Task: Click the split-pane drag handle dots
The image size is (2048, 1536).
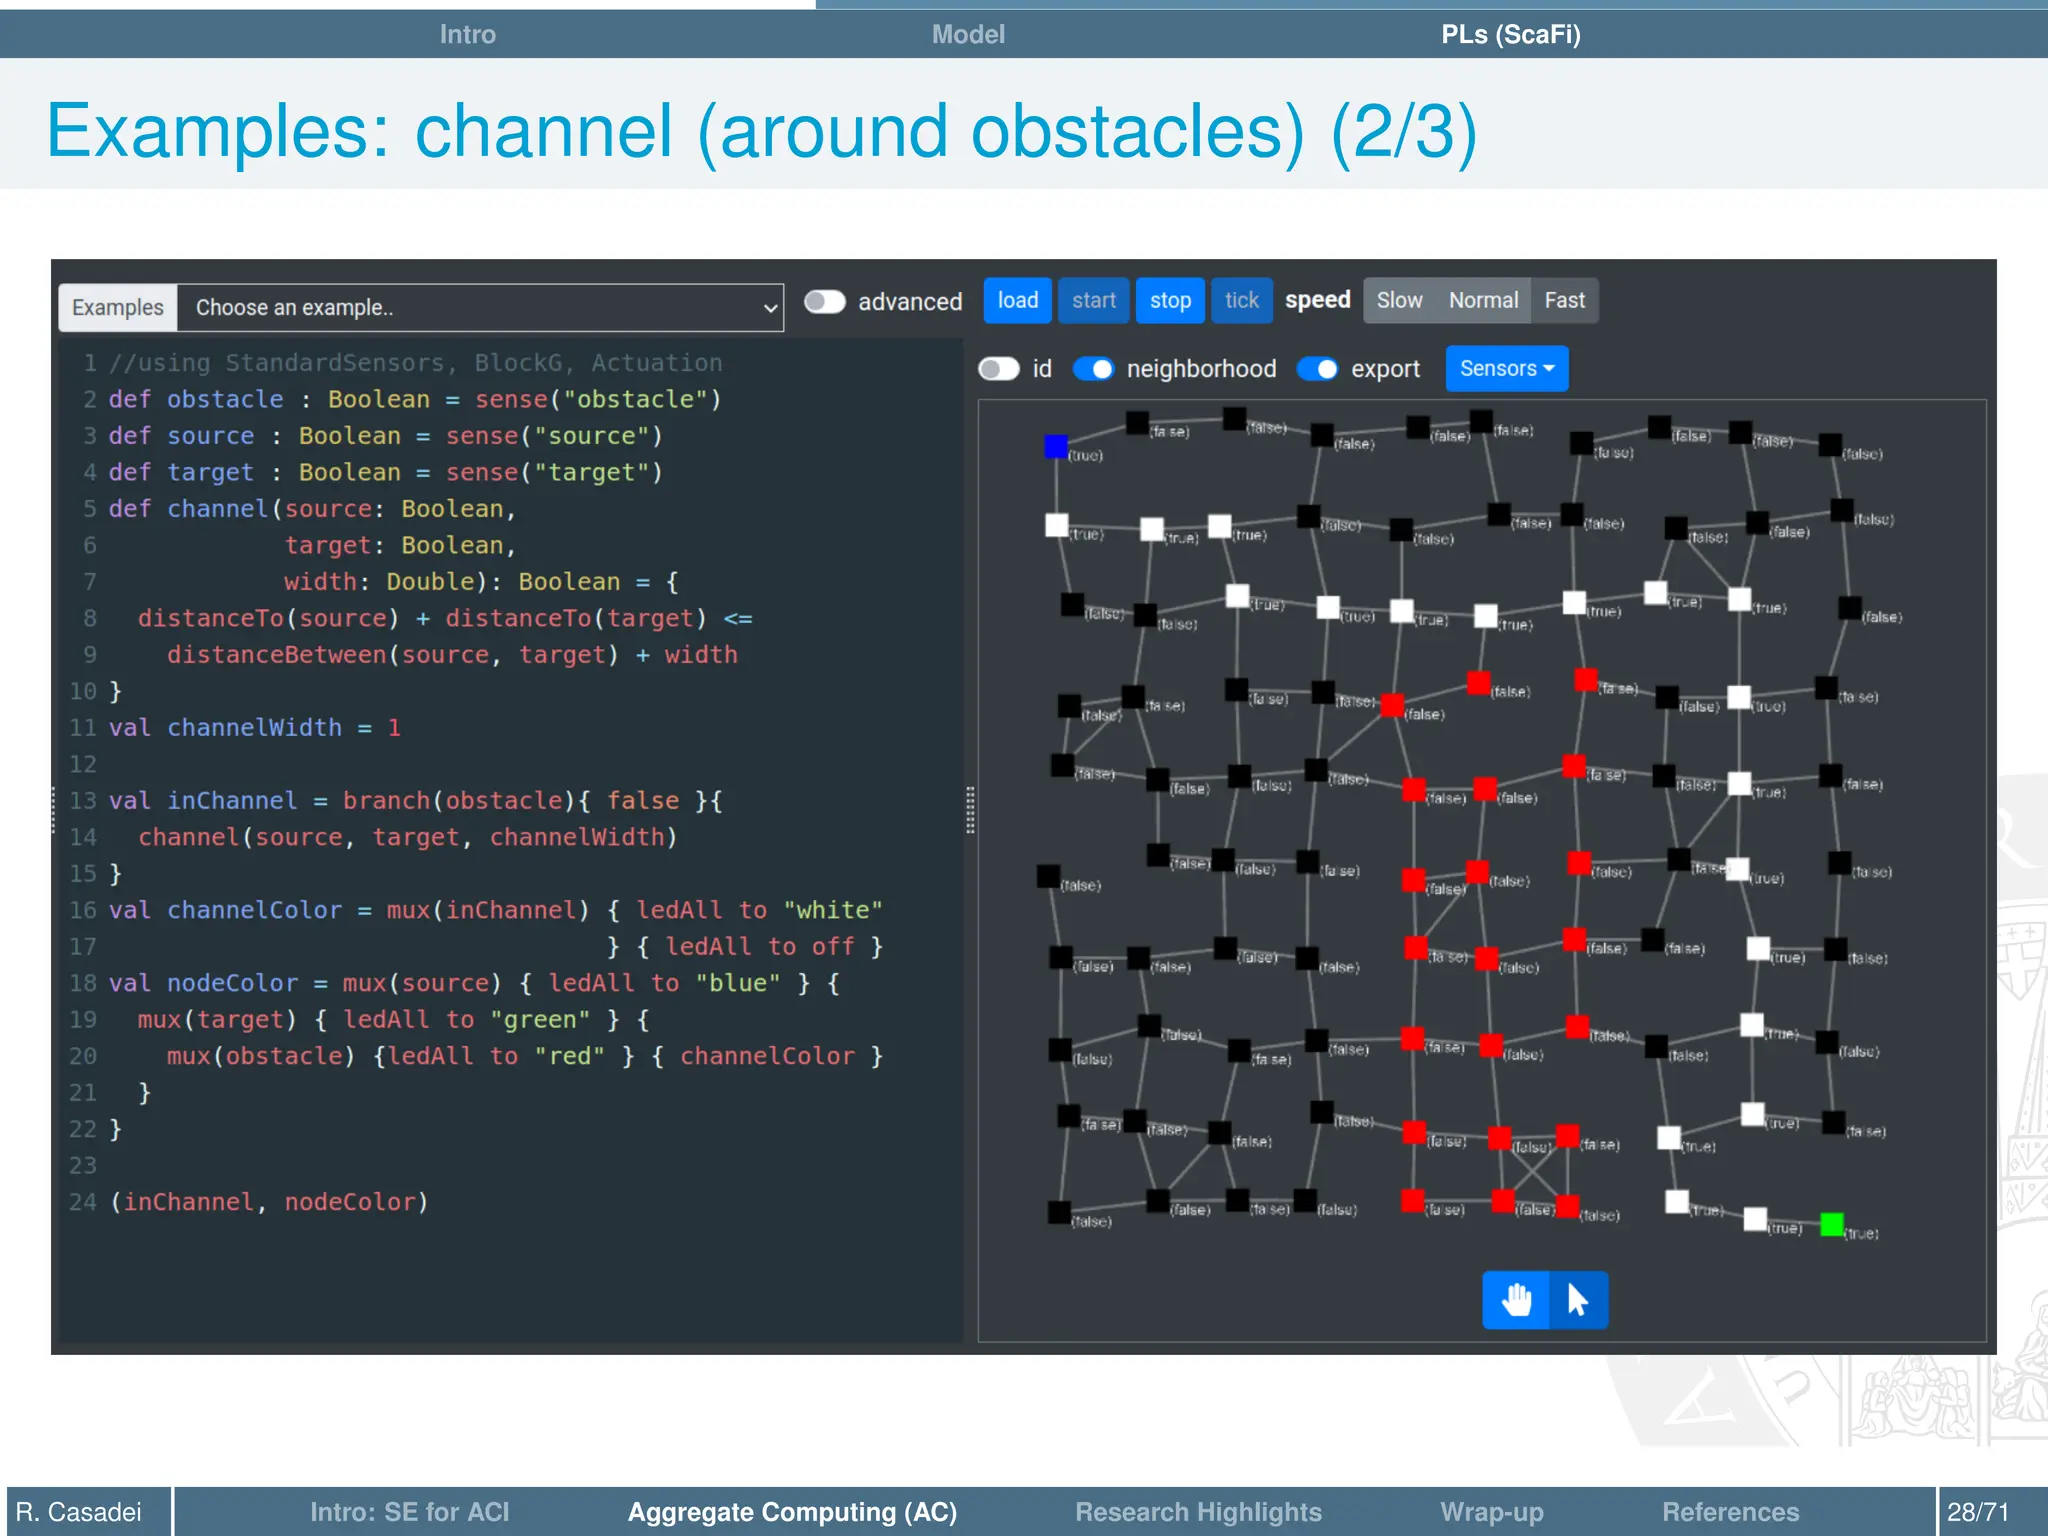Action: click(x=970, y=810)
